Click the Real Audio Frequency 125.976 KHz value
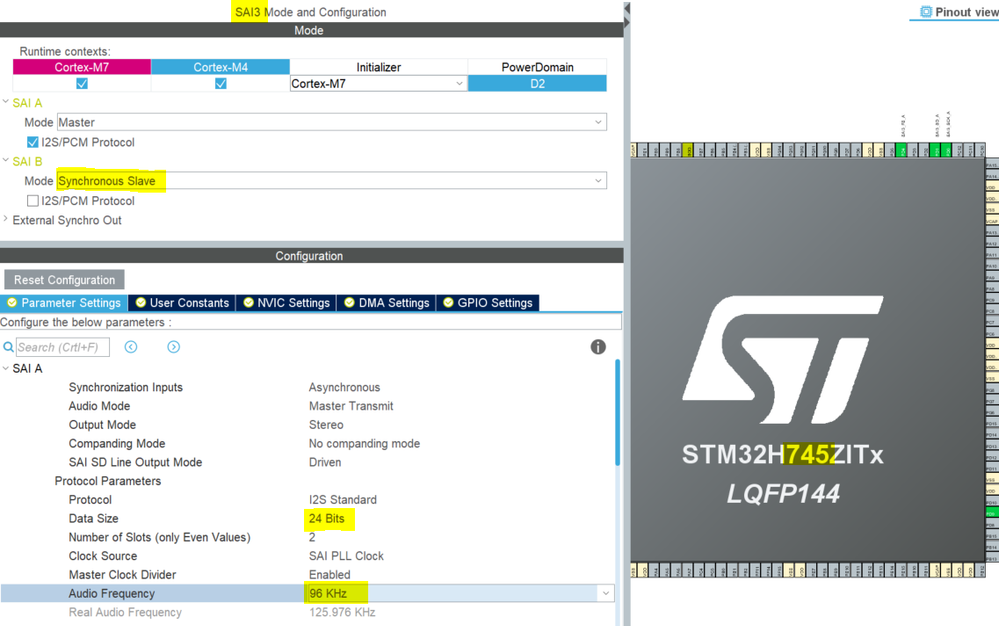The image size is (999, 626). (342, 612)
